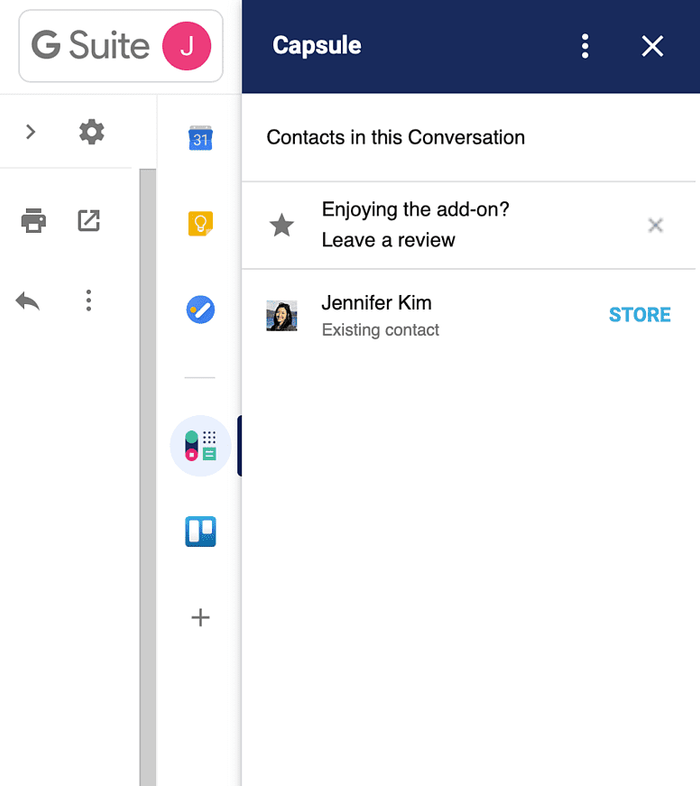Click Enjoying the add-on? text
Viewport: 700px width, 786px height.
(x=416, y=210)
